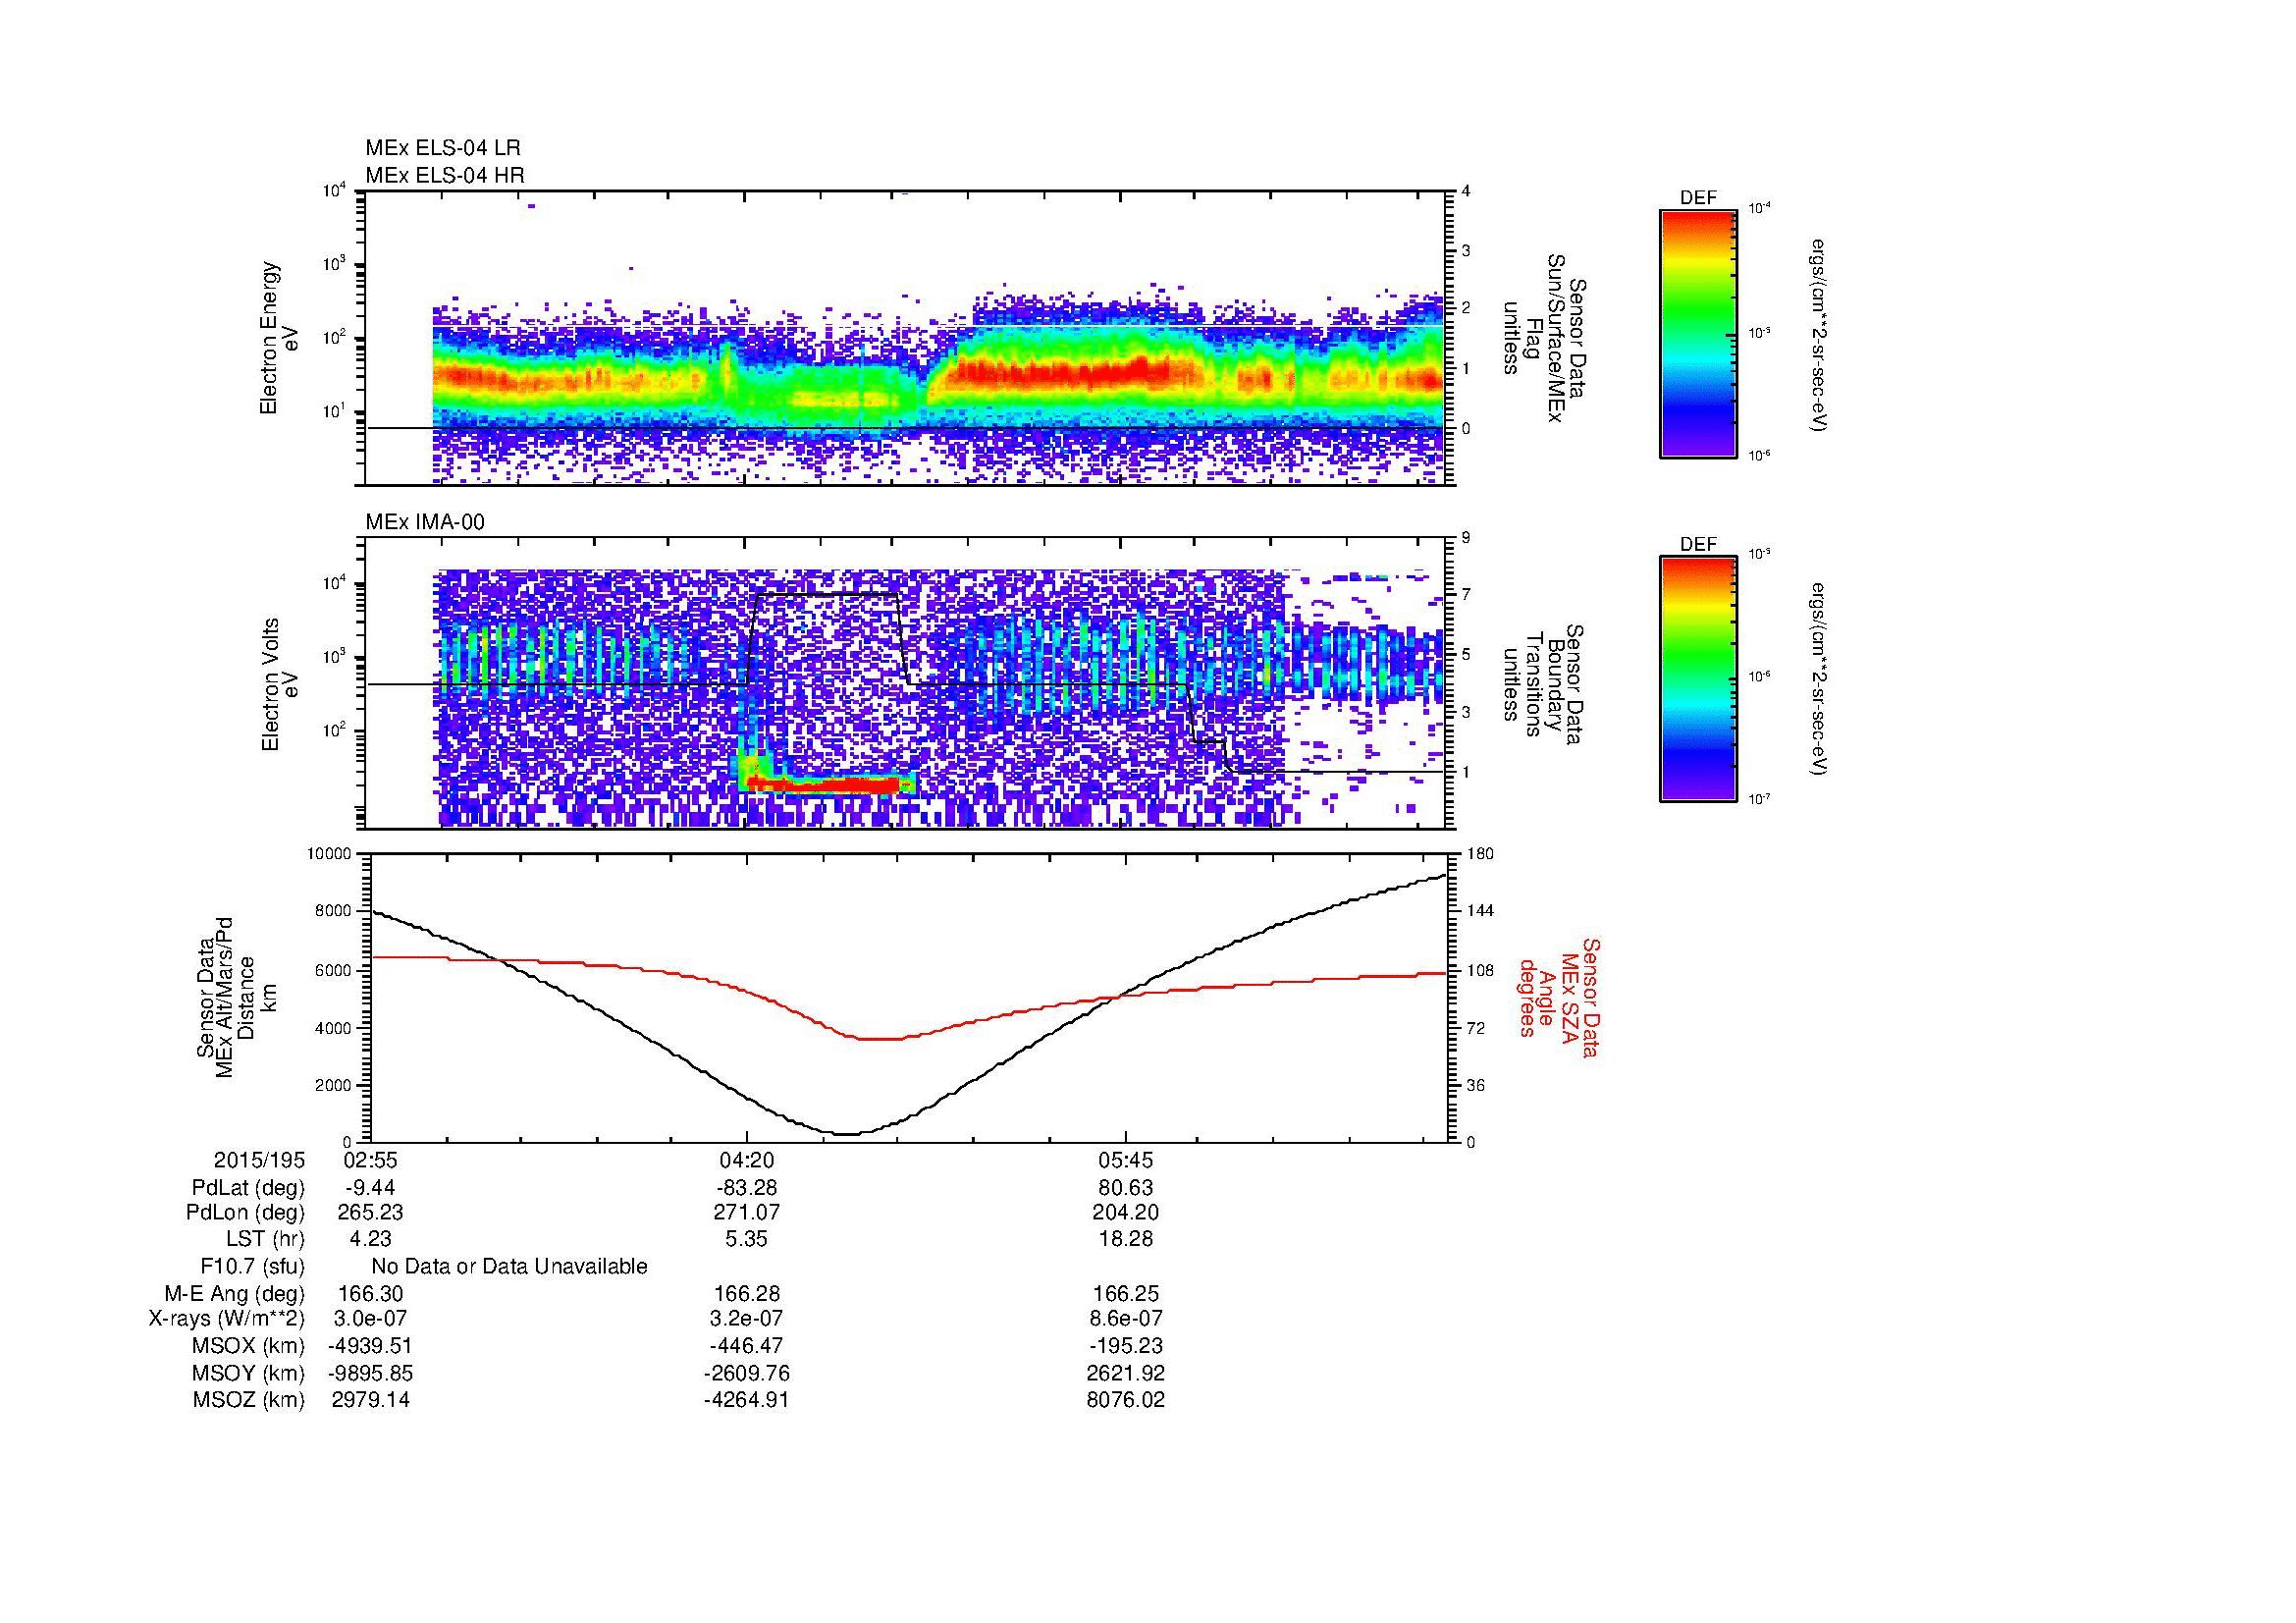
Task: Click the MEx Alt/Mars/Pd Distance axis label
Action: click(x=237, y=997)
